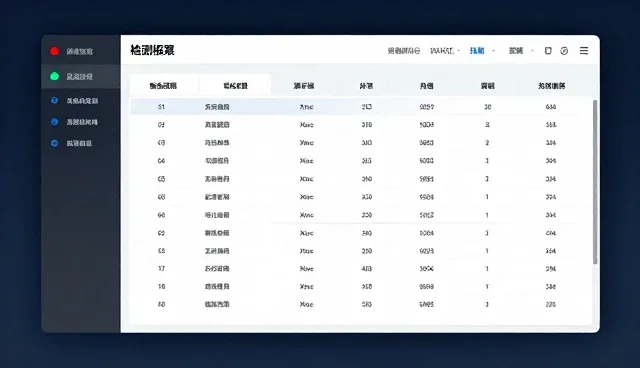
Task: Click the table's vertical scrollbar thumb
Action: tap(595, 182)
